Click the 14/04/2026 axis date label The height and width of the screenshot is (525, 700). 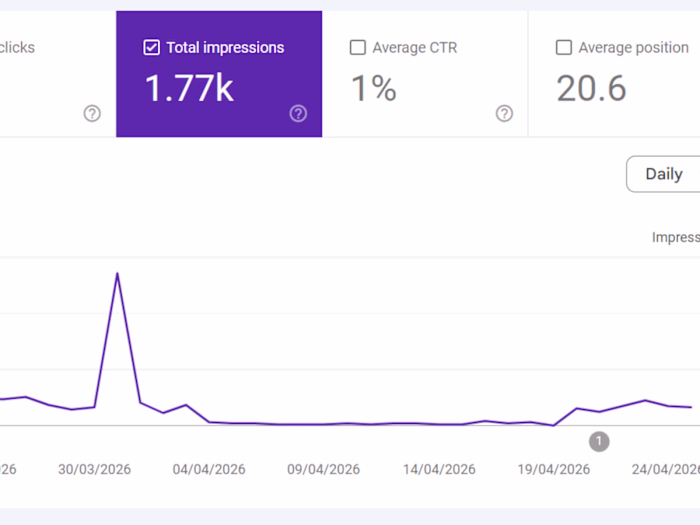tap(439, 469)
